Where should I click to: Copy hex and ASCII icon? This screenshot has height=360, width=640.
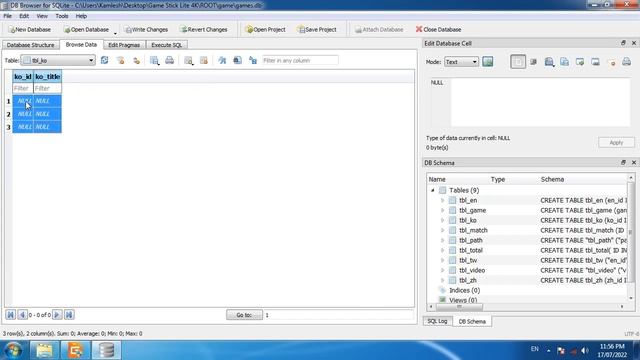coord(564,62)
